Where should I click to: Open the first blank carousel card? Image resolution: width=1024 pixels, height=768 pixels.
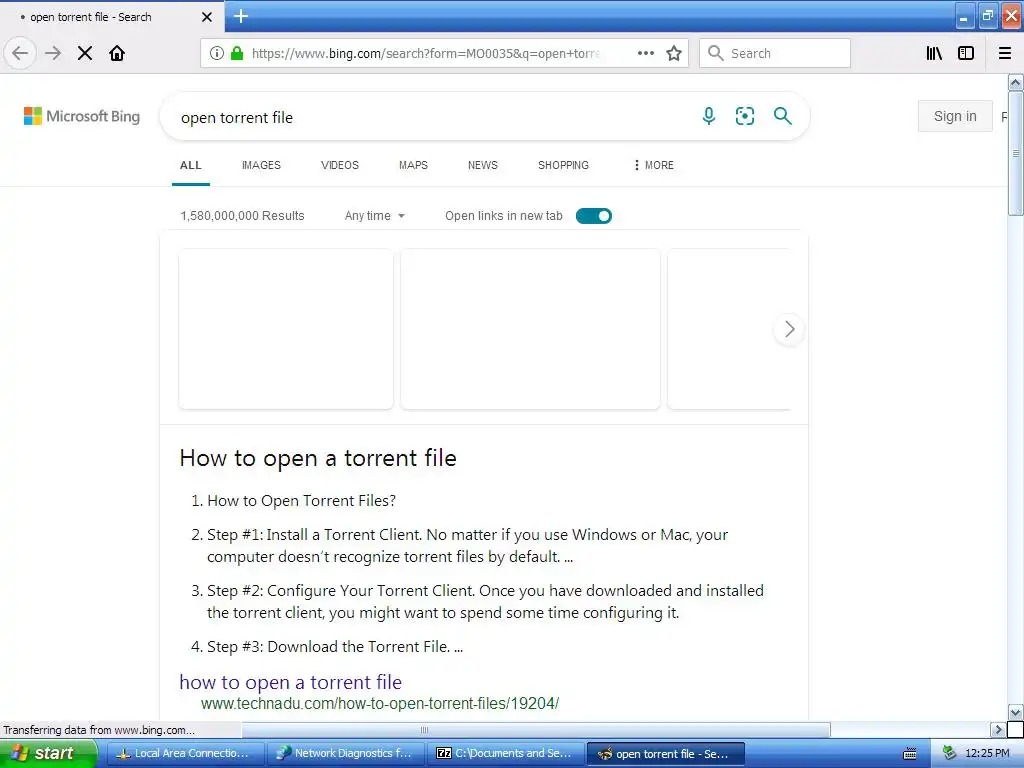(286, 329)
